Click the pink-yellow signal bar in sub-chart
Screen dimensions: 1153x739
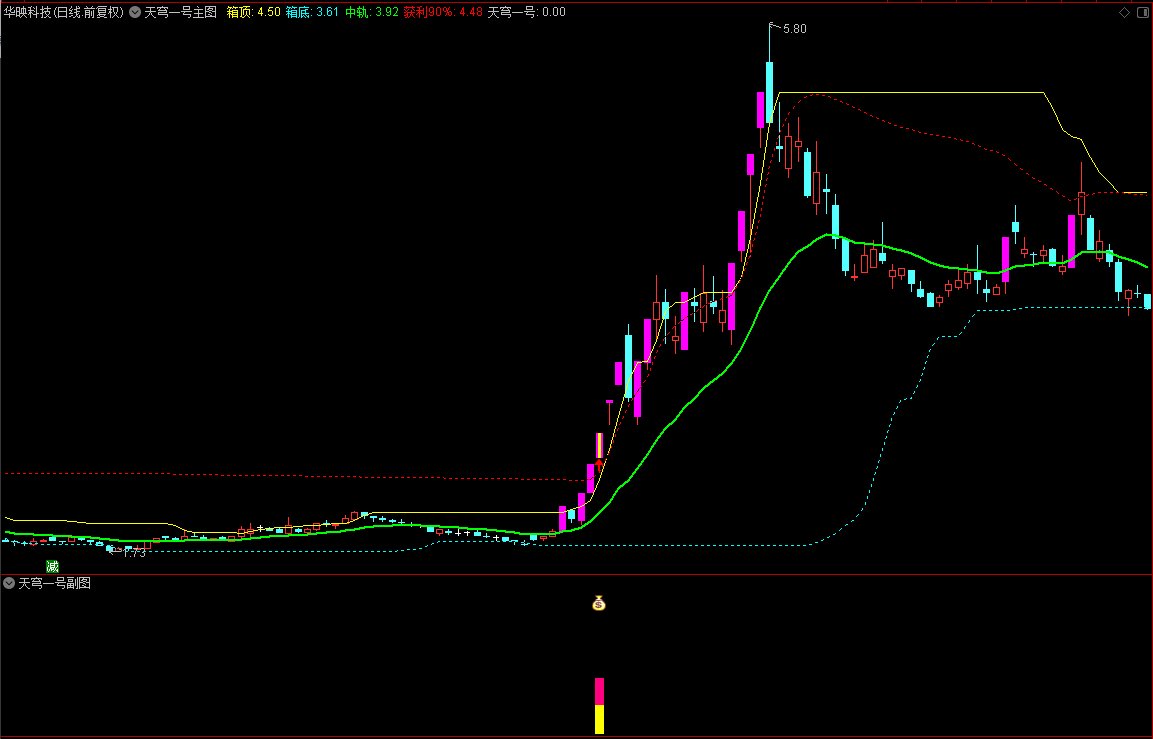(x=599, y=706)
